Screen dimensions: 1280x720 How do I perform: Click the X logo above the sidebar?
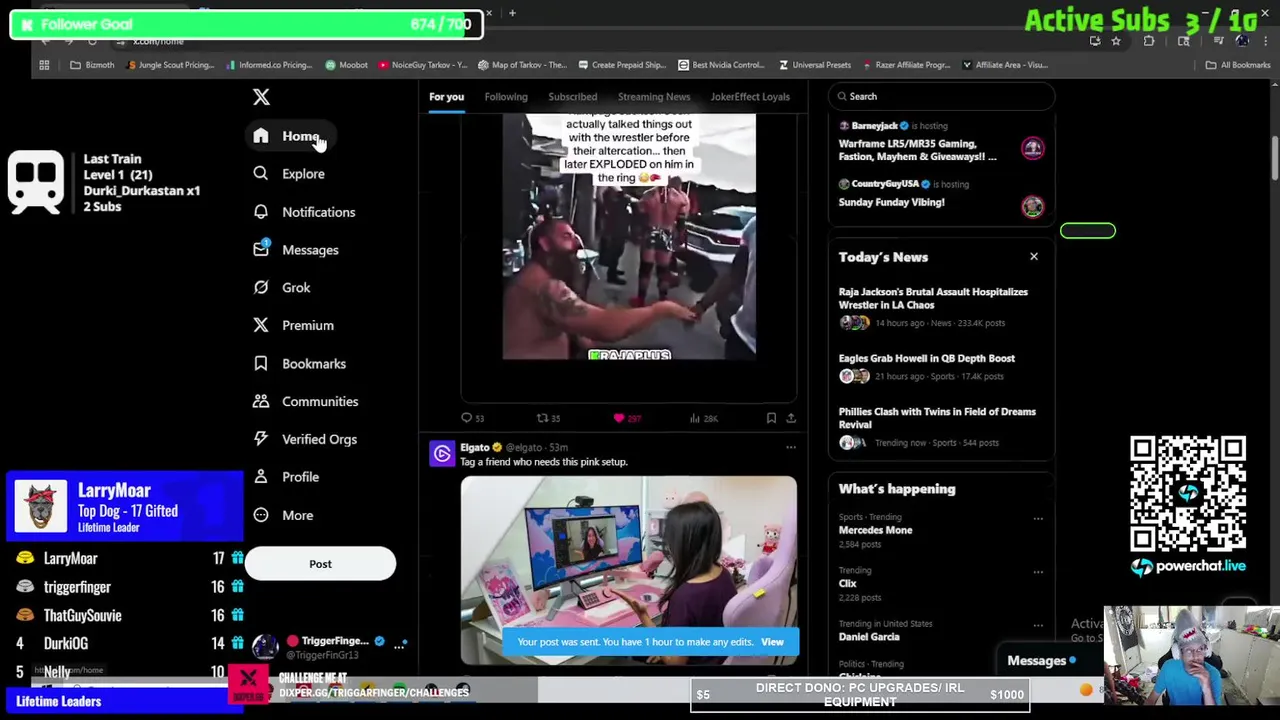pos(261,97)
